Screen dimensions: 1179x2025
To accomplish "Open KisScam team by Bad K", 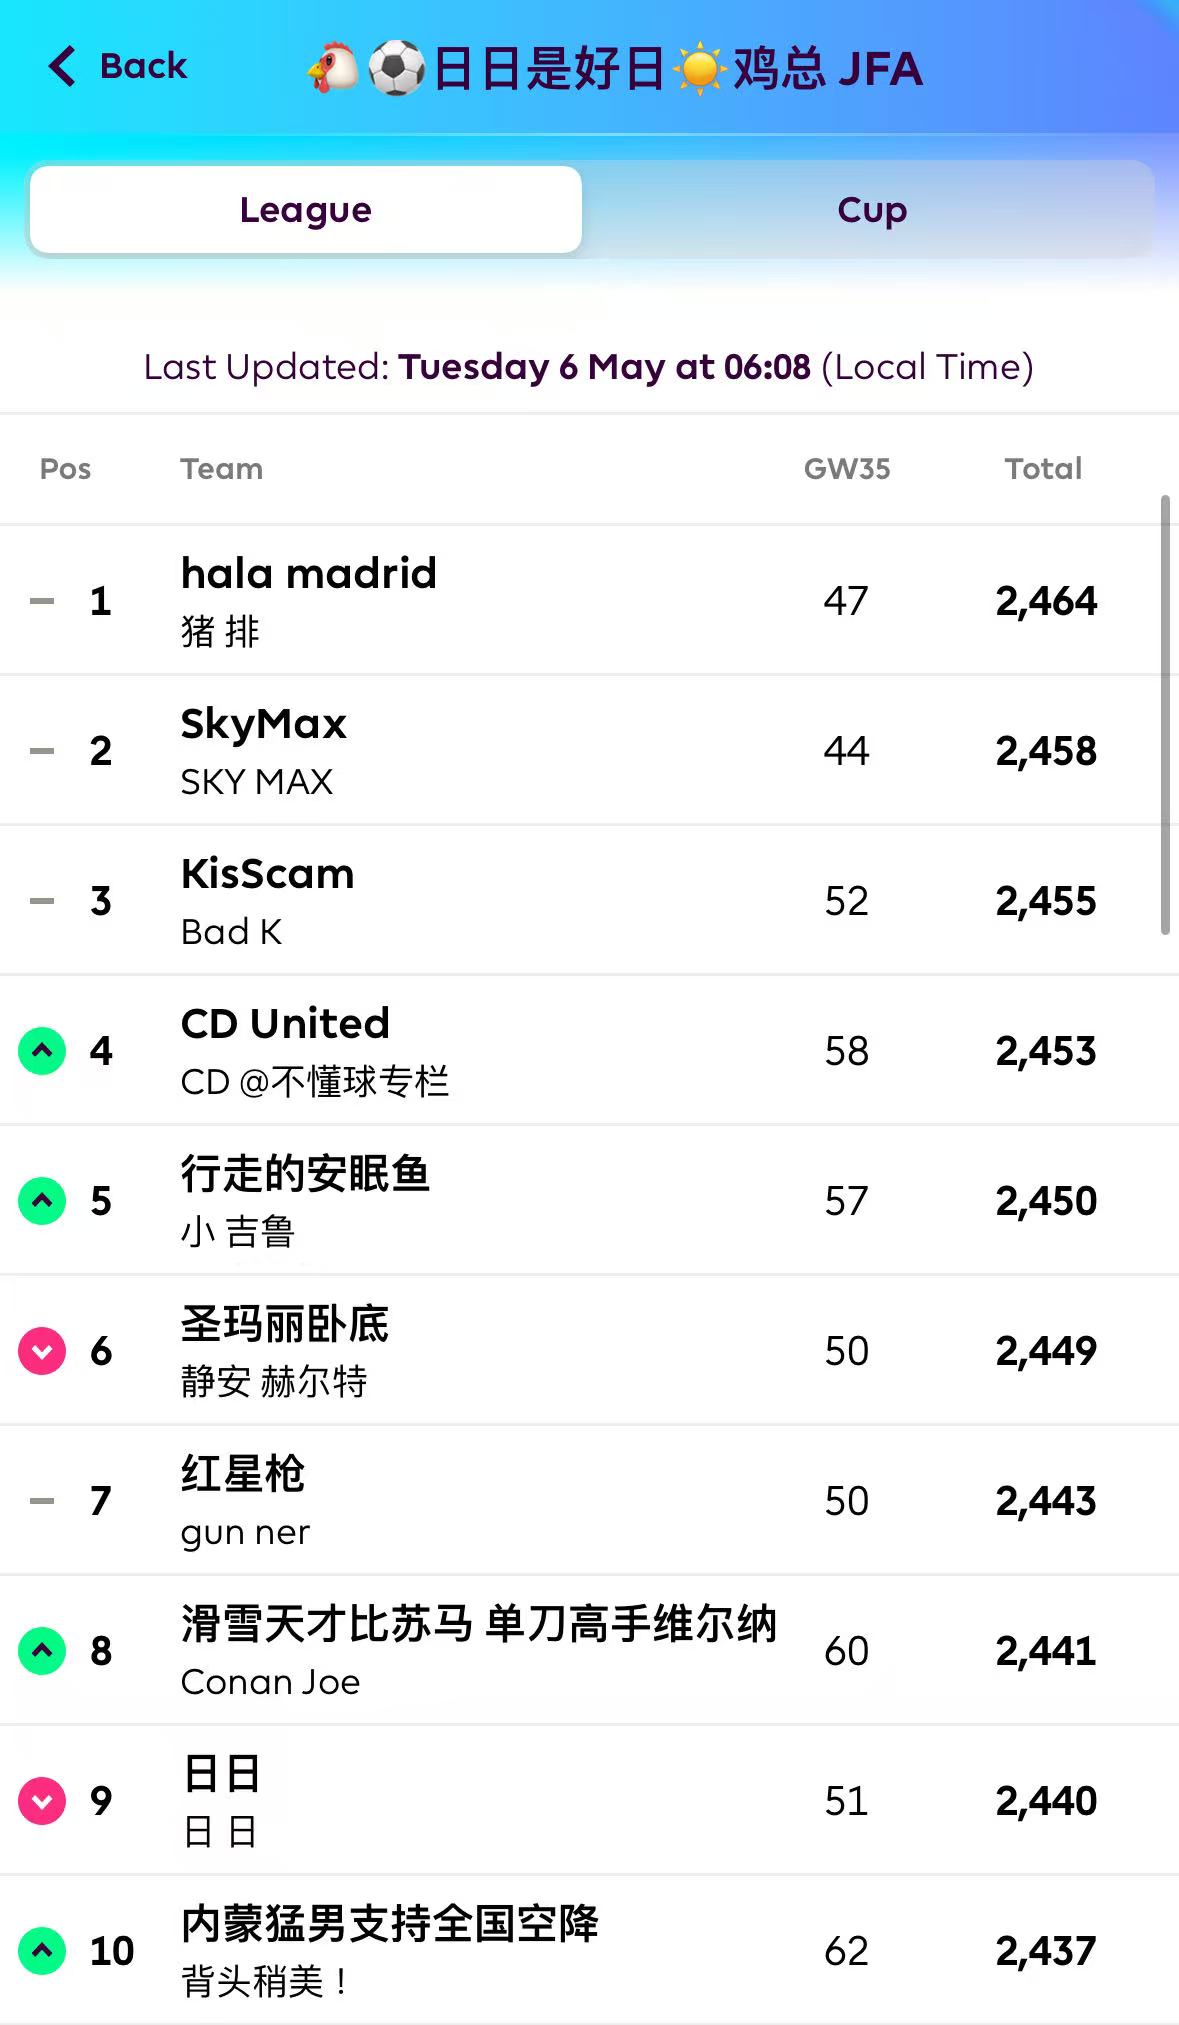I will click(267, 875).
